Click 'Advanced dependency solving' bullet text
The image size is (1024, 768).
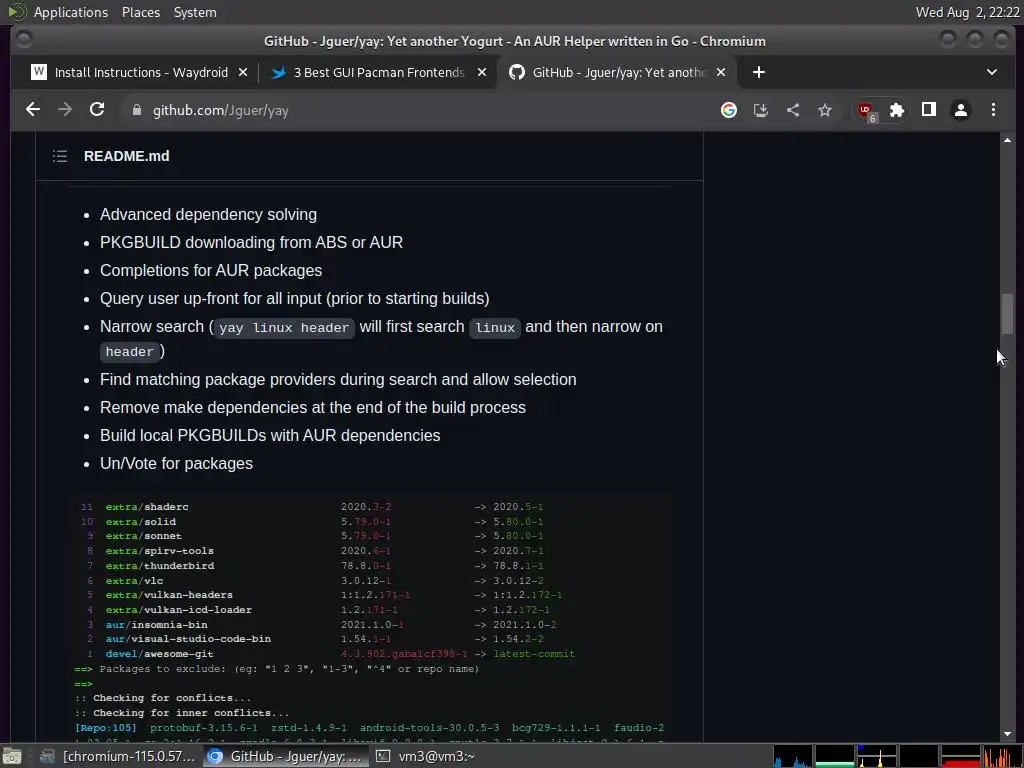click(x=208, y=215)
